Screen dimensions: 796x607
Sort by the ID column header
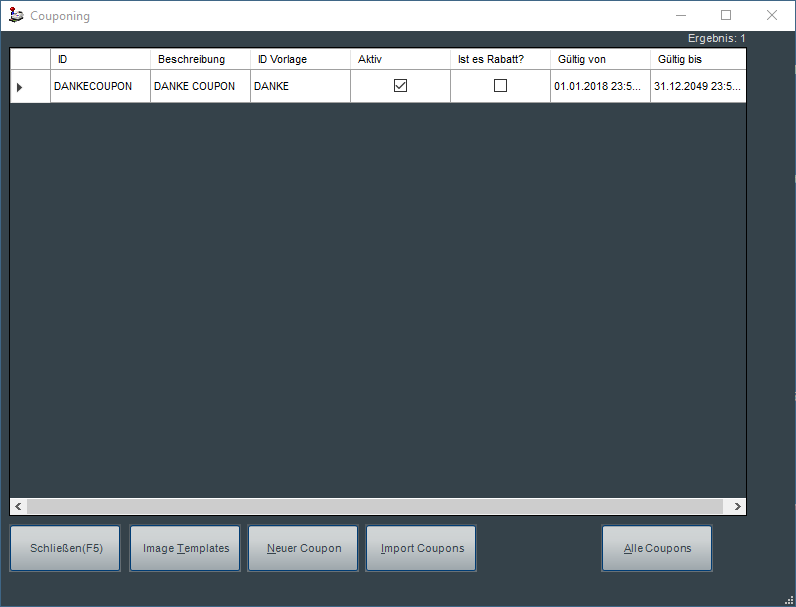point(100,59)
